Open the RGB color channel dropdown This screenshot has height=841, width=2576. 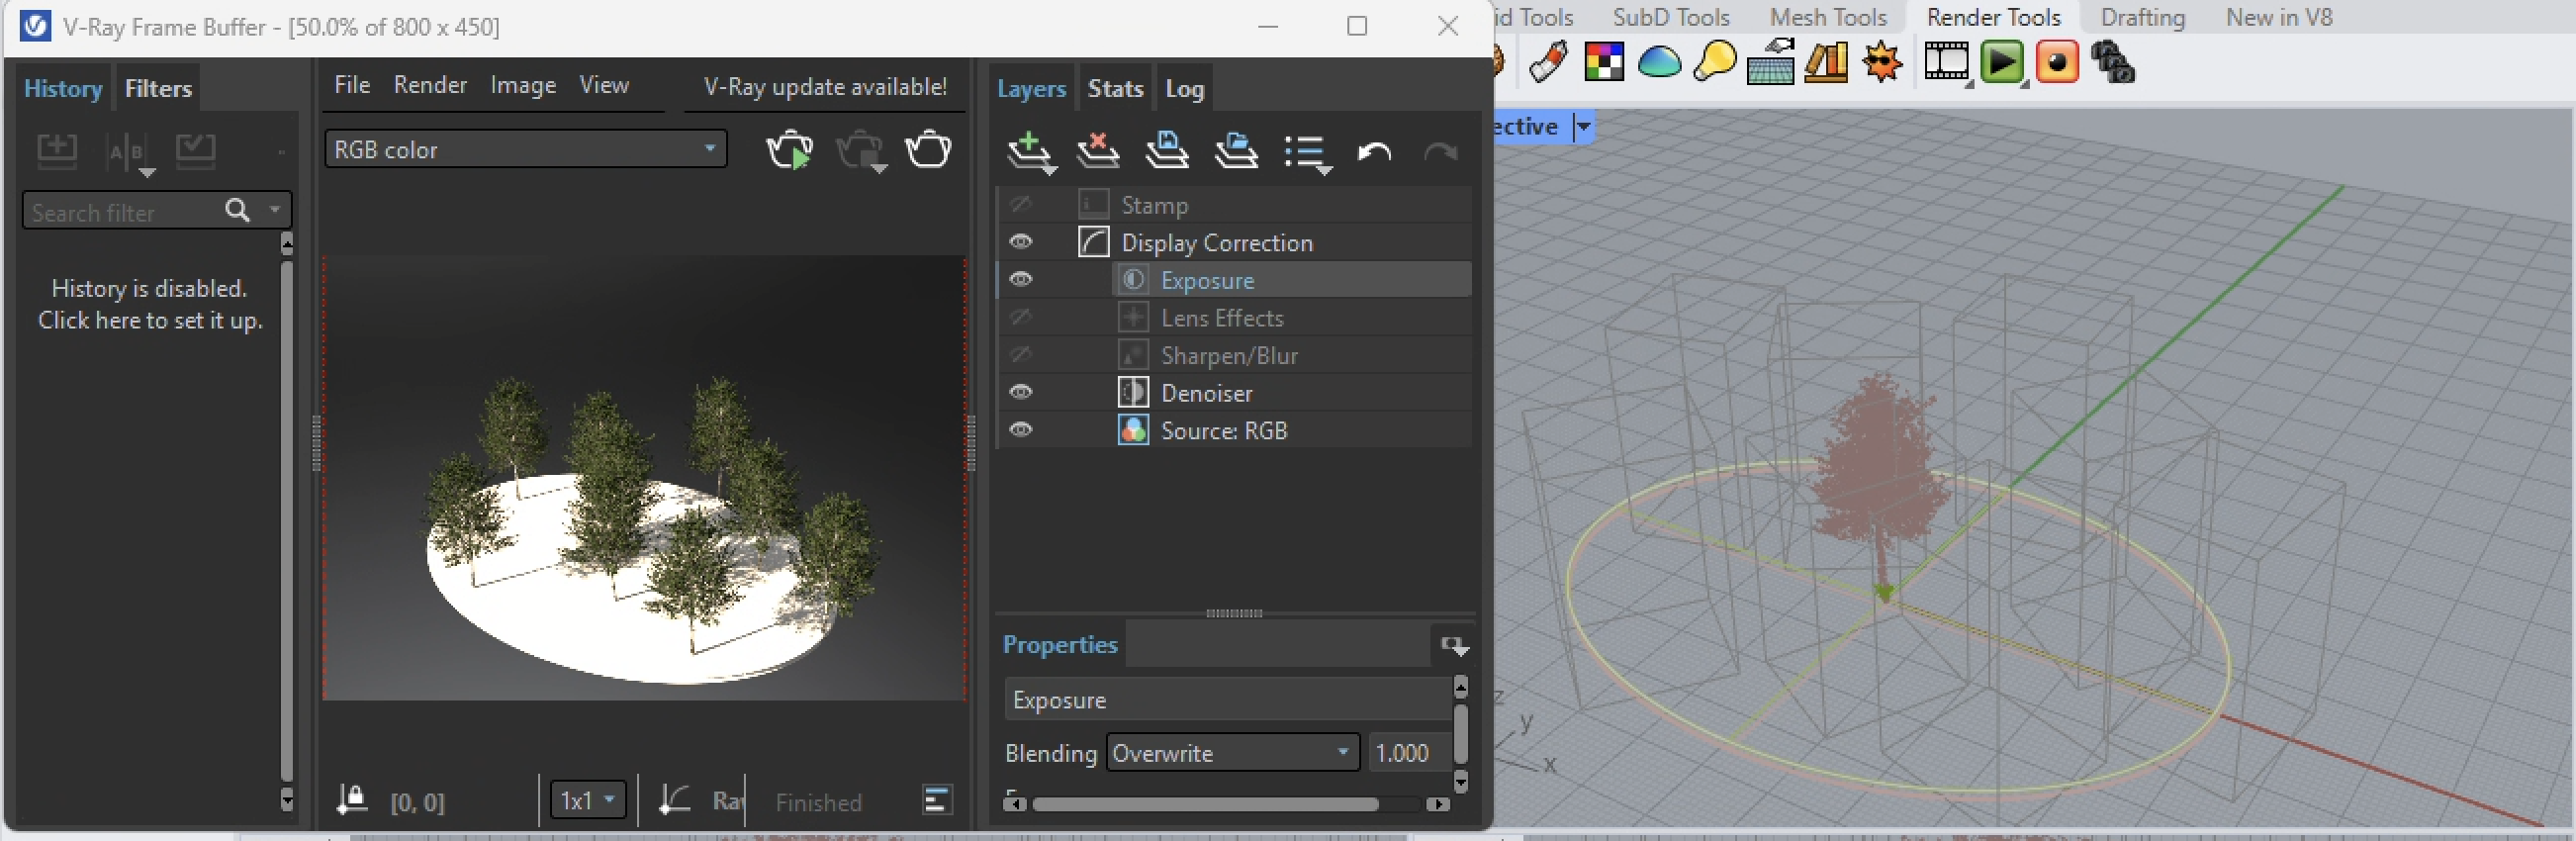525,150
